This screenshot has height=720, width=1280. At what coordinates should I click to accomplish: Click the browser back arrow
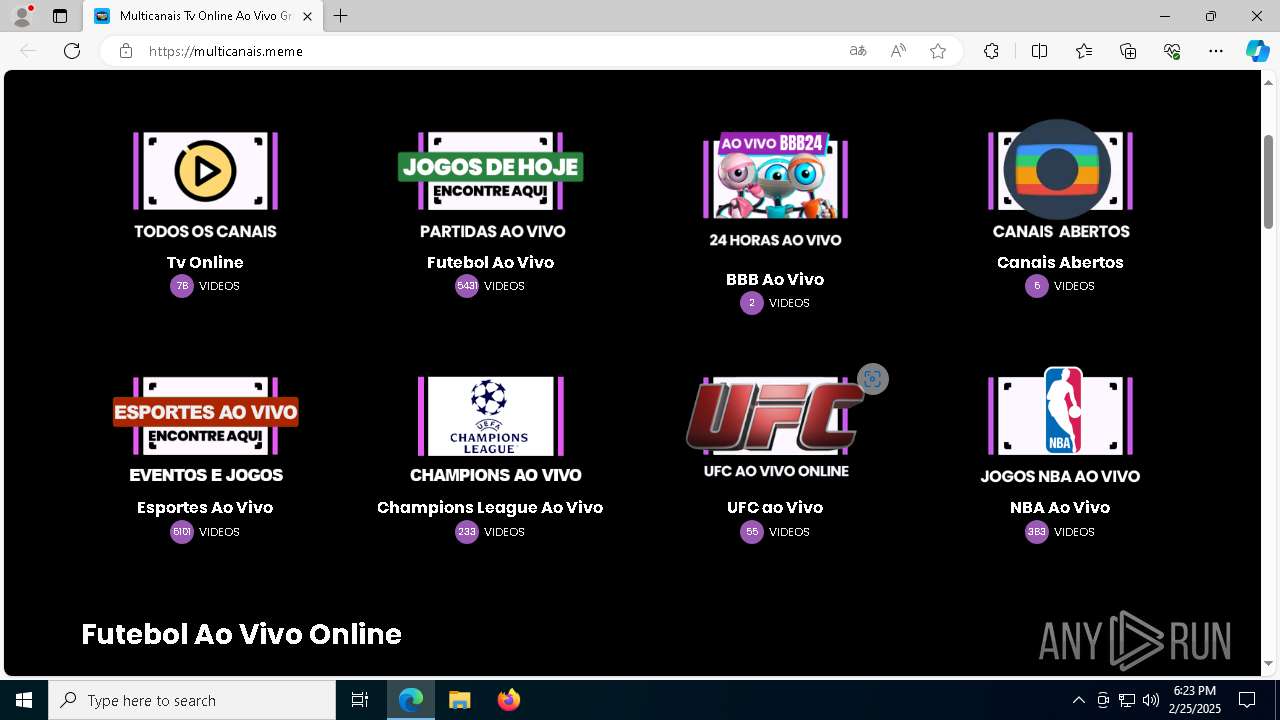[x=28, y=51]
